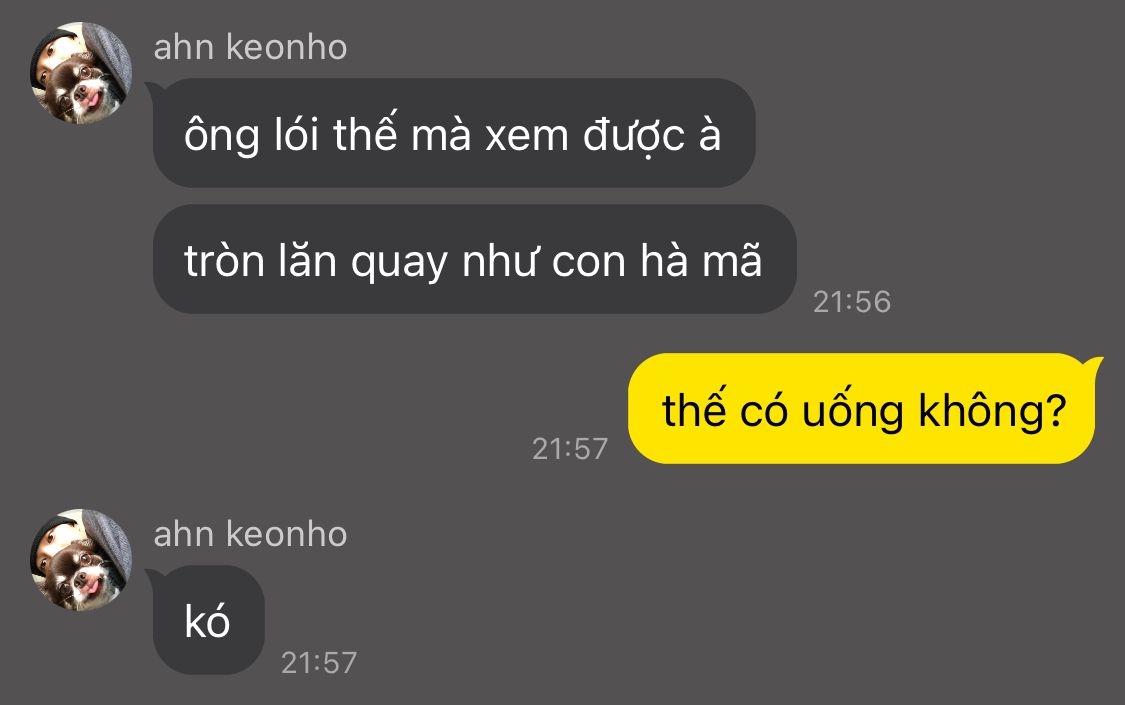1125x705 pixels.
Task: Select the short 'kó' reply bubble
Action: pos(209,620)
